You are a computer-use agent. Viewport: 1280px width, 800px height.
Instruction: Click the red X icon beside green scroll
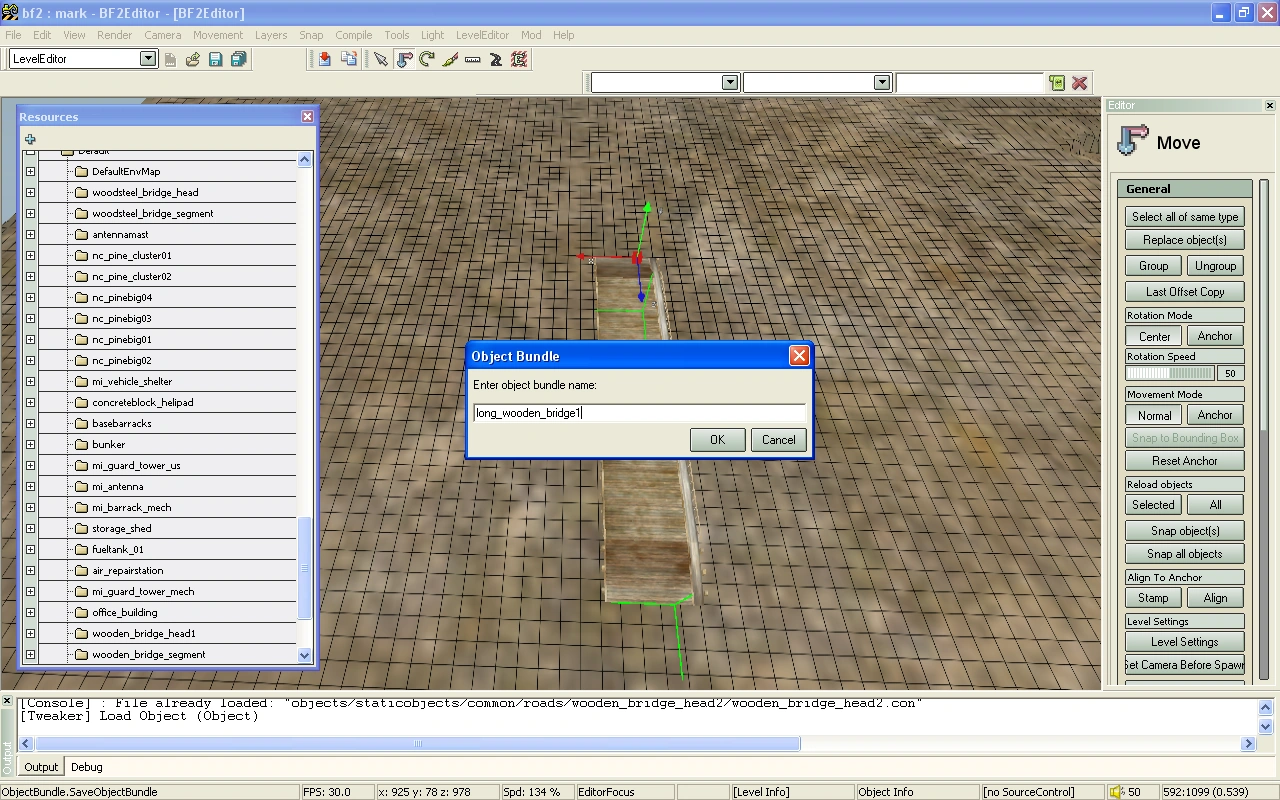tap(1080, 83)
